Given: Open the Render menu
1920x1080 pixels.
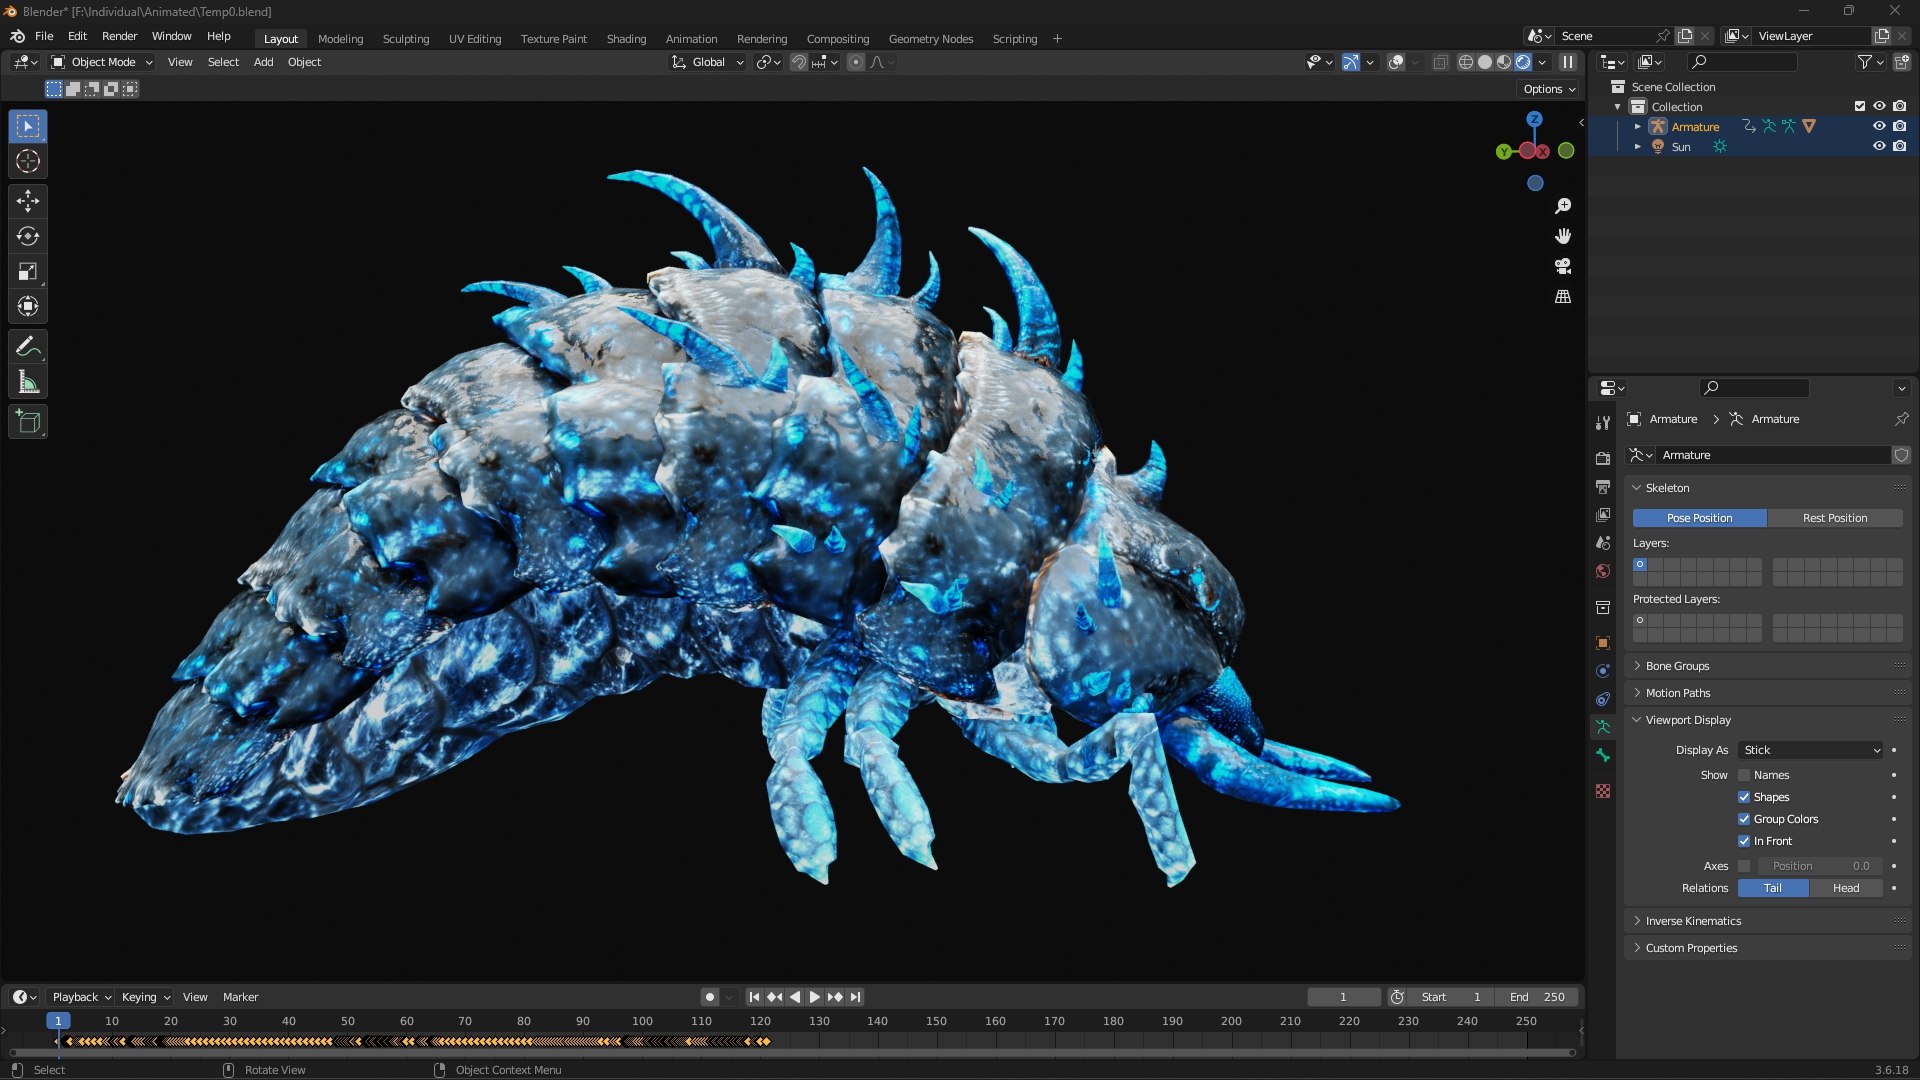Looking at the screenshot, I should click(x=119, y=36).
